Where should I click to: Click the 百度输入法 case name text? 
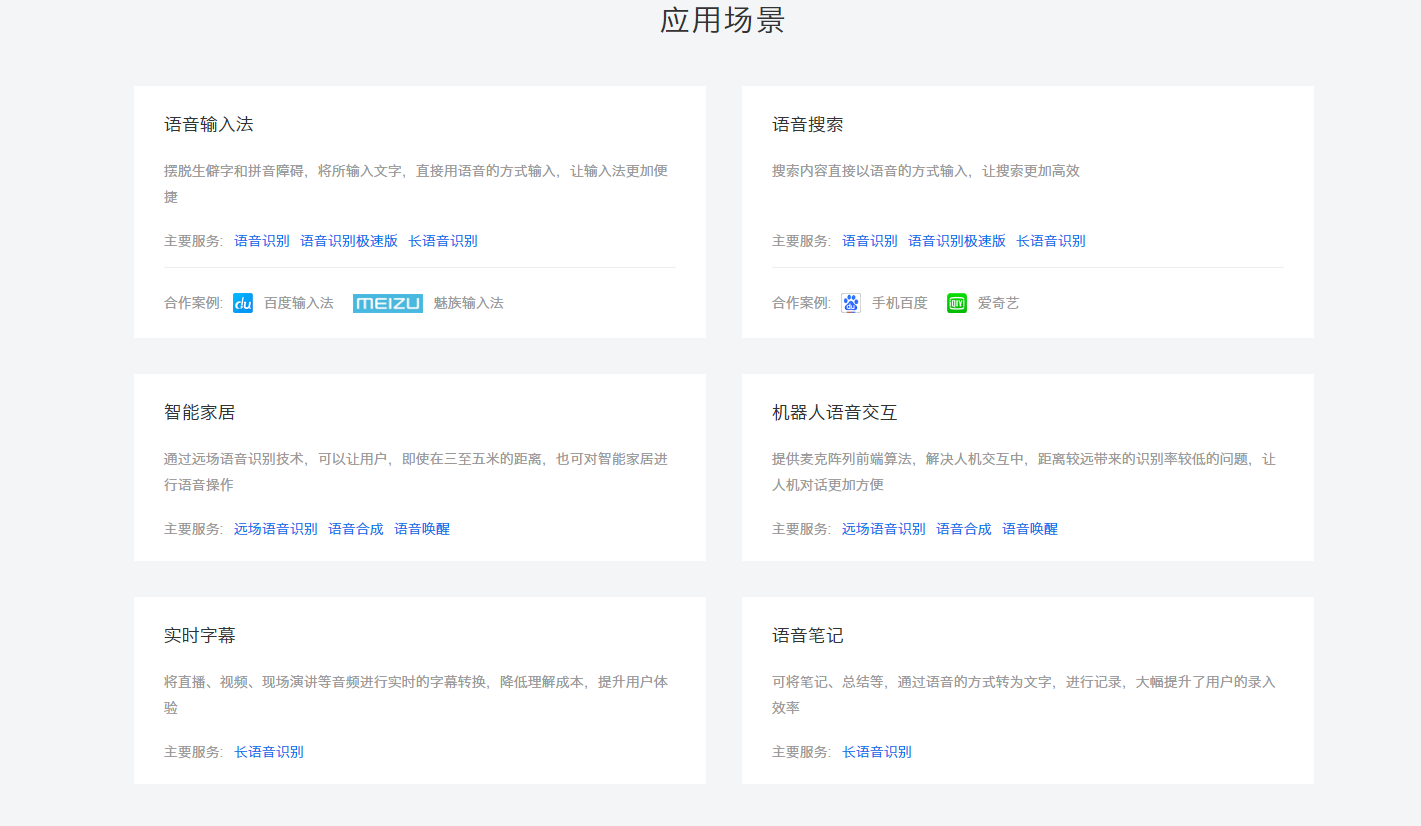click(x=299, y=303)
